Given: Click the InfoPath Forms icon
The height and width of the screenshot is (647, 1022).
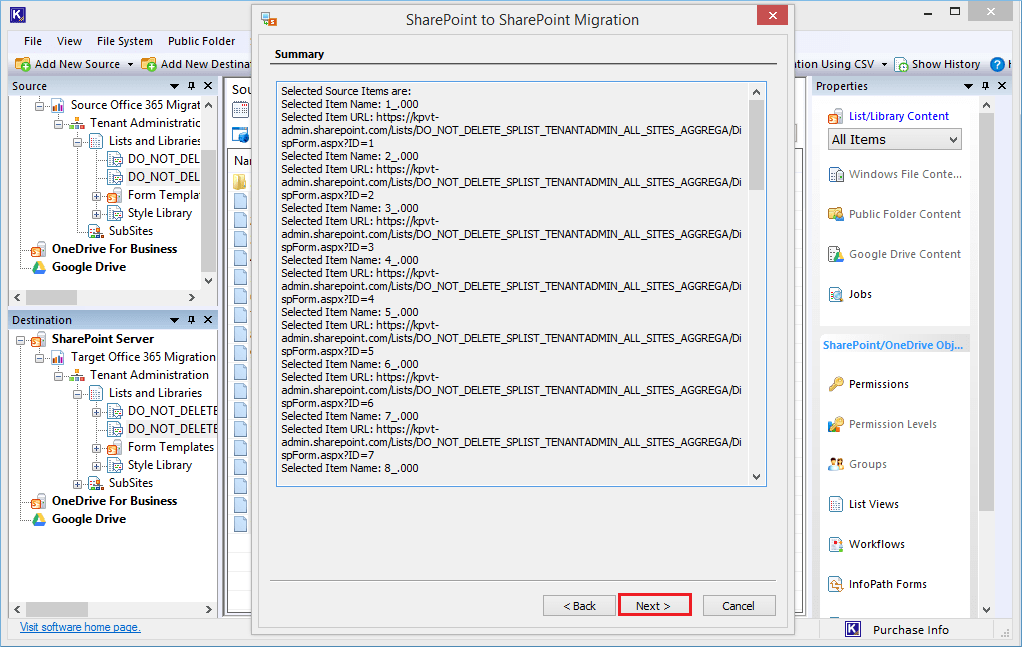Looking at the screenshot, I should coord(836,584).
